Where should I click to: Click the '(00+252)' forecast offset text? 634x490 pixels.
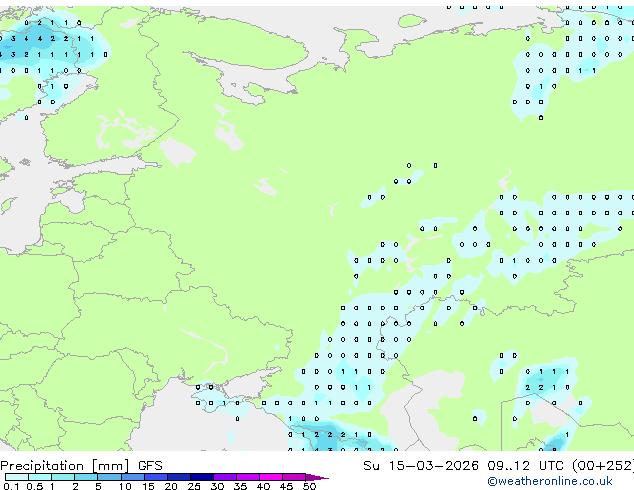(603, 466)
